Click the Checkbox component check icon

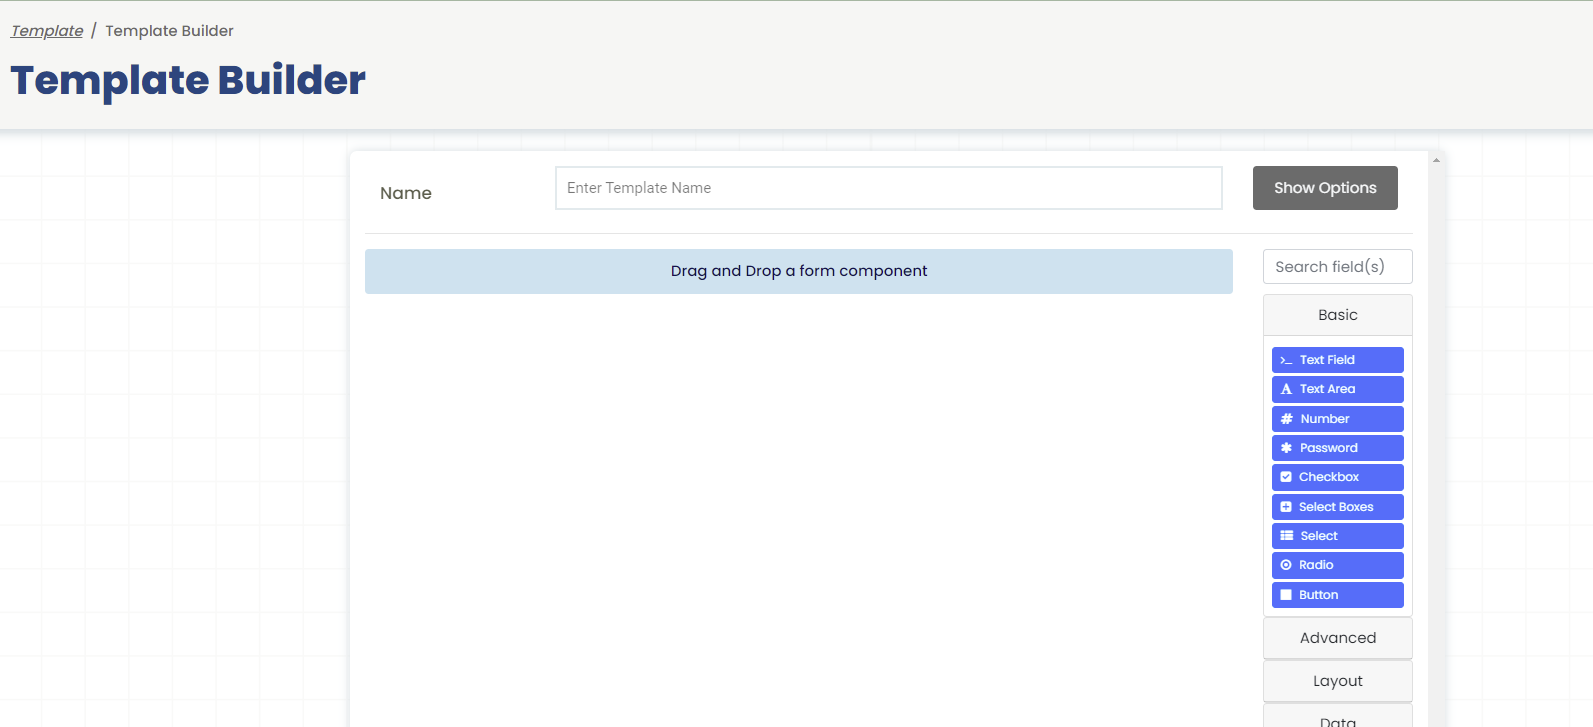click(x=1286, y=477)
